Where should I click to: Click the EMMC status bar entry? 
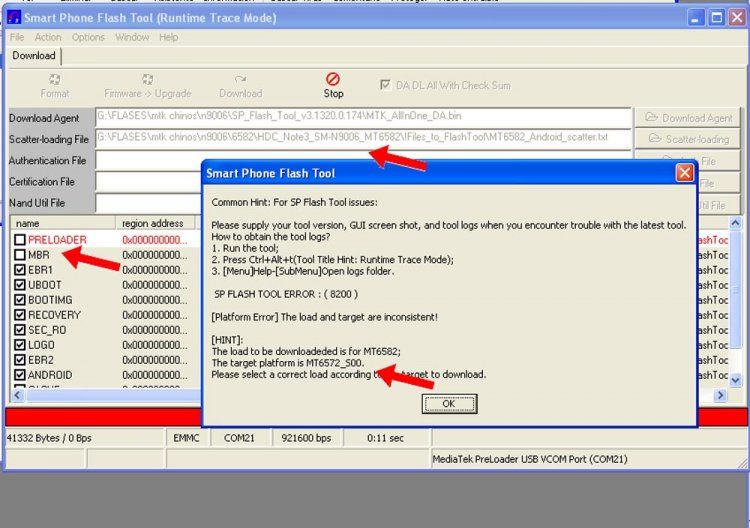pyautogui.click(x=186, y=438)
